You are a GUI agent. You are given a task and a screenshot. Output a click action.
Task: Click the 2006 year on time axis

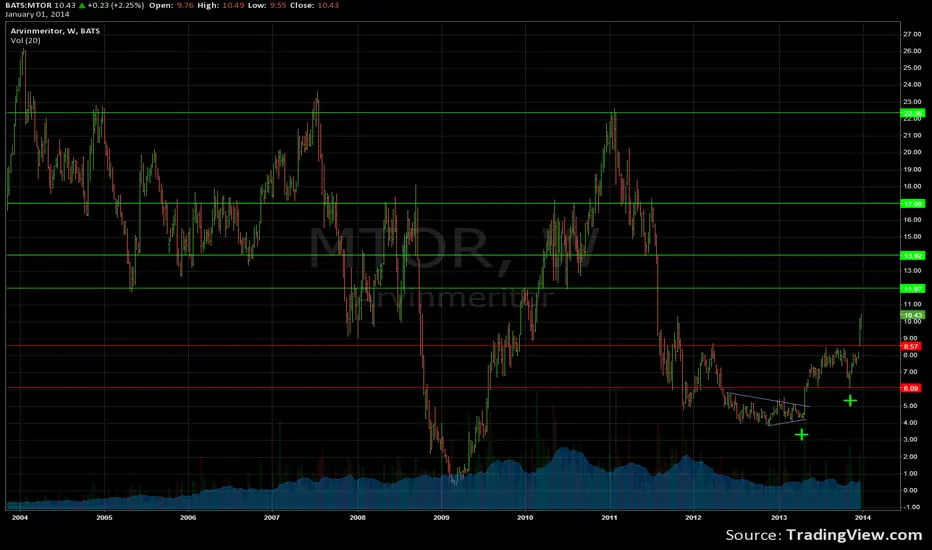(x=188, y=517)
